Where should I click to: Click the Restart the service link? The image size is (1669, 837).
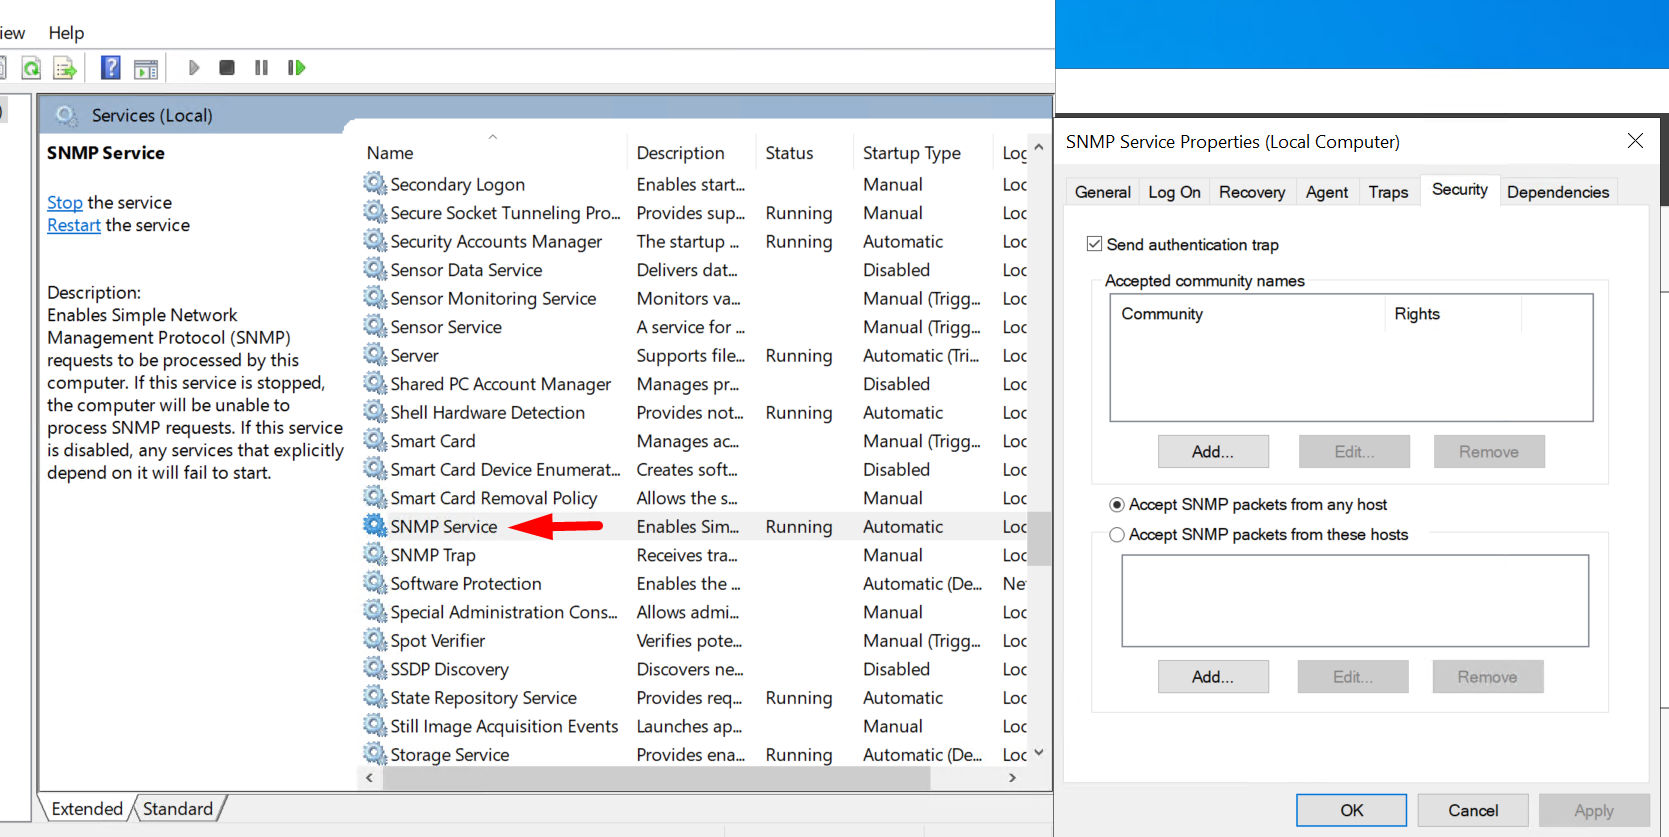pos(74,225)
